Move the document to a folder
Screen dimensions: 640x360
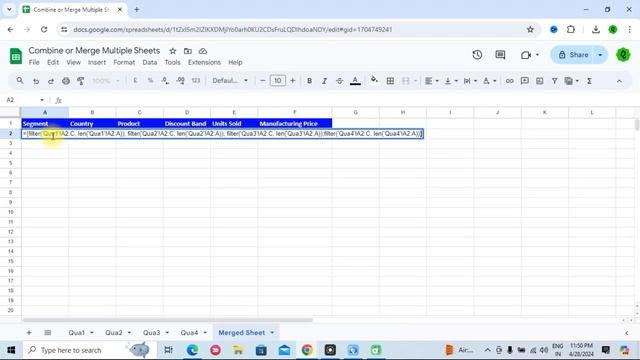coord(188,51)
